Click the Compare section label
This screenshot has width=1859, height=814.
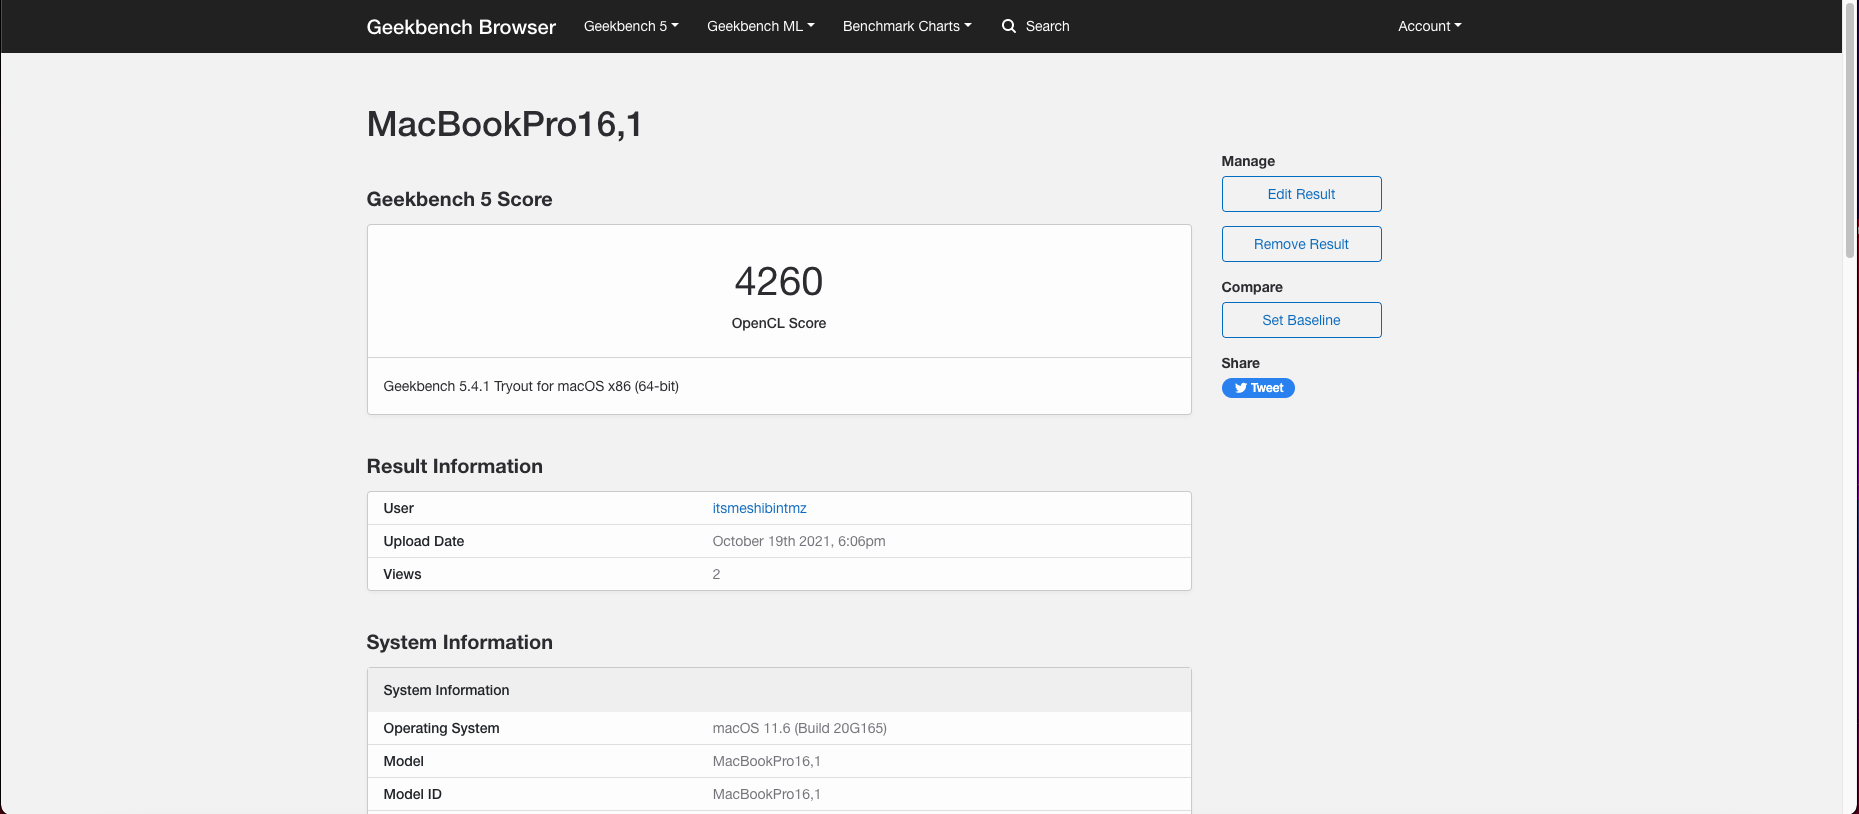pyautogui.click(x=1252, y=287)
